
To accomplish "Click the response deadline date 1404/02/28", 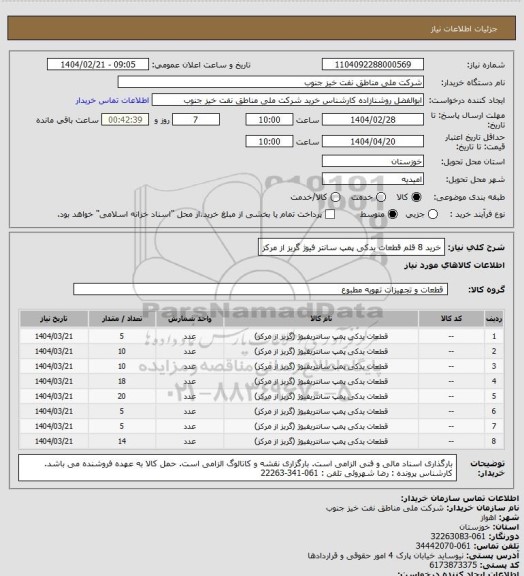I will tap(373, 120).
